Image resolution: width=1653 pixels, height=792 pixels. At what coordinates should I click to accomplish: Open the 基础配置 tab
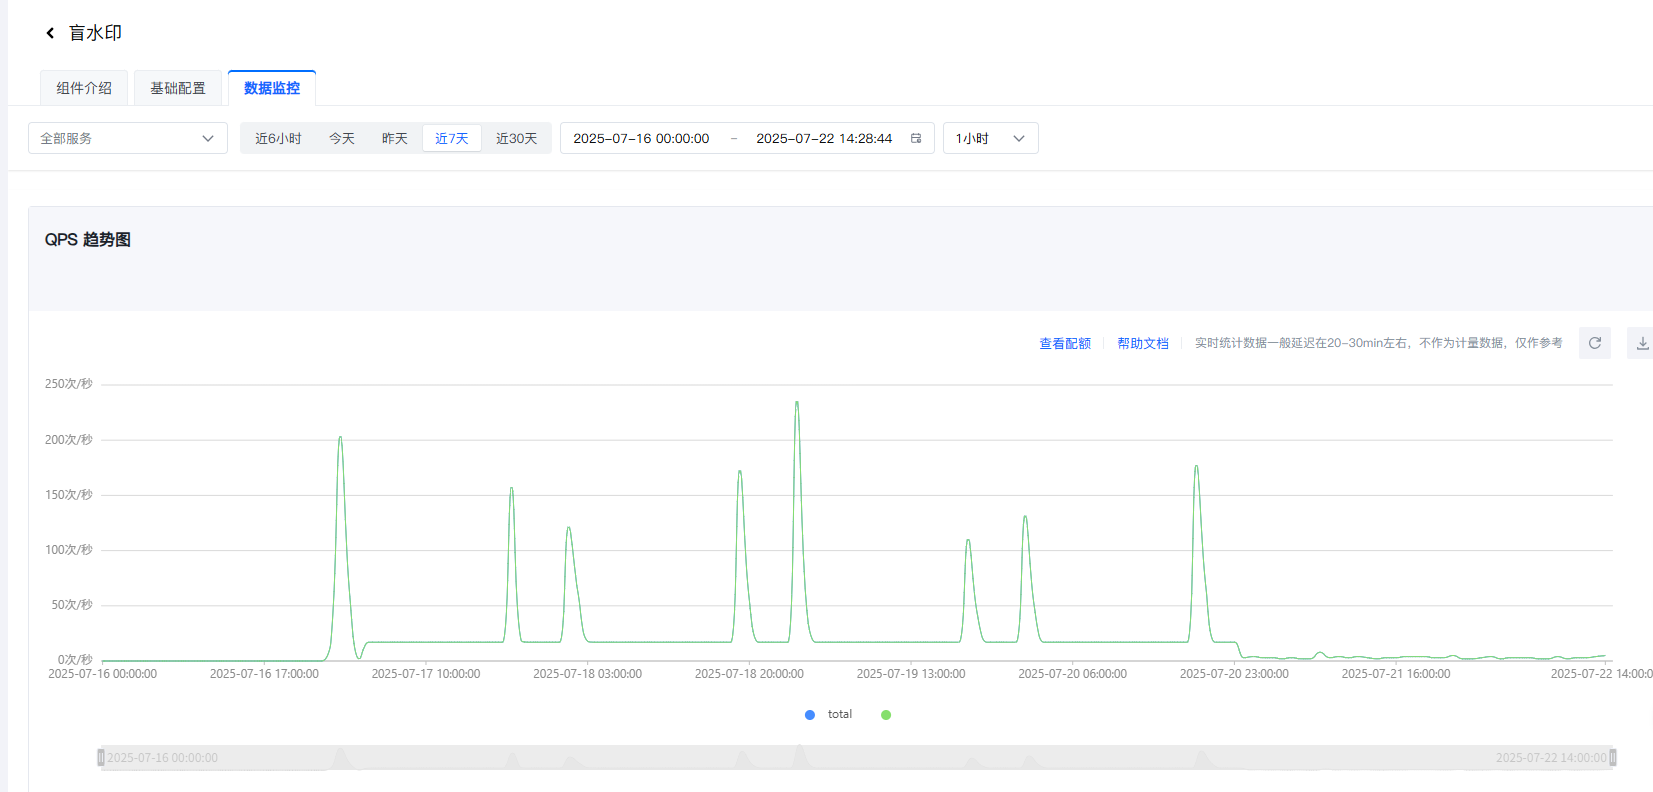click(178, 88)
